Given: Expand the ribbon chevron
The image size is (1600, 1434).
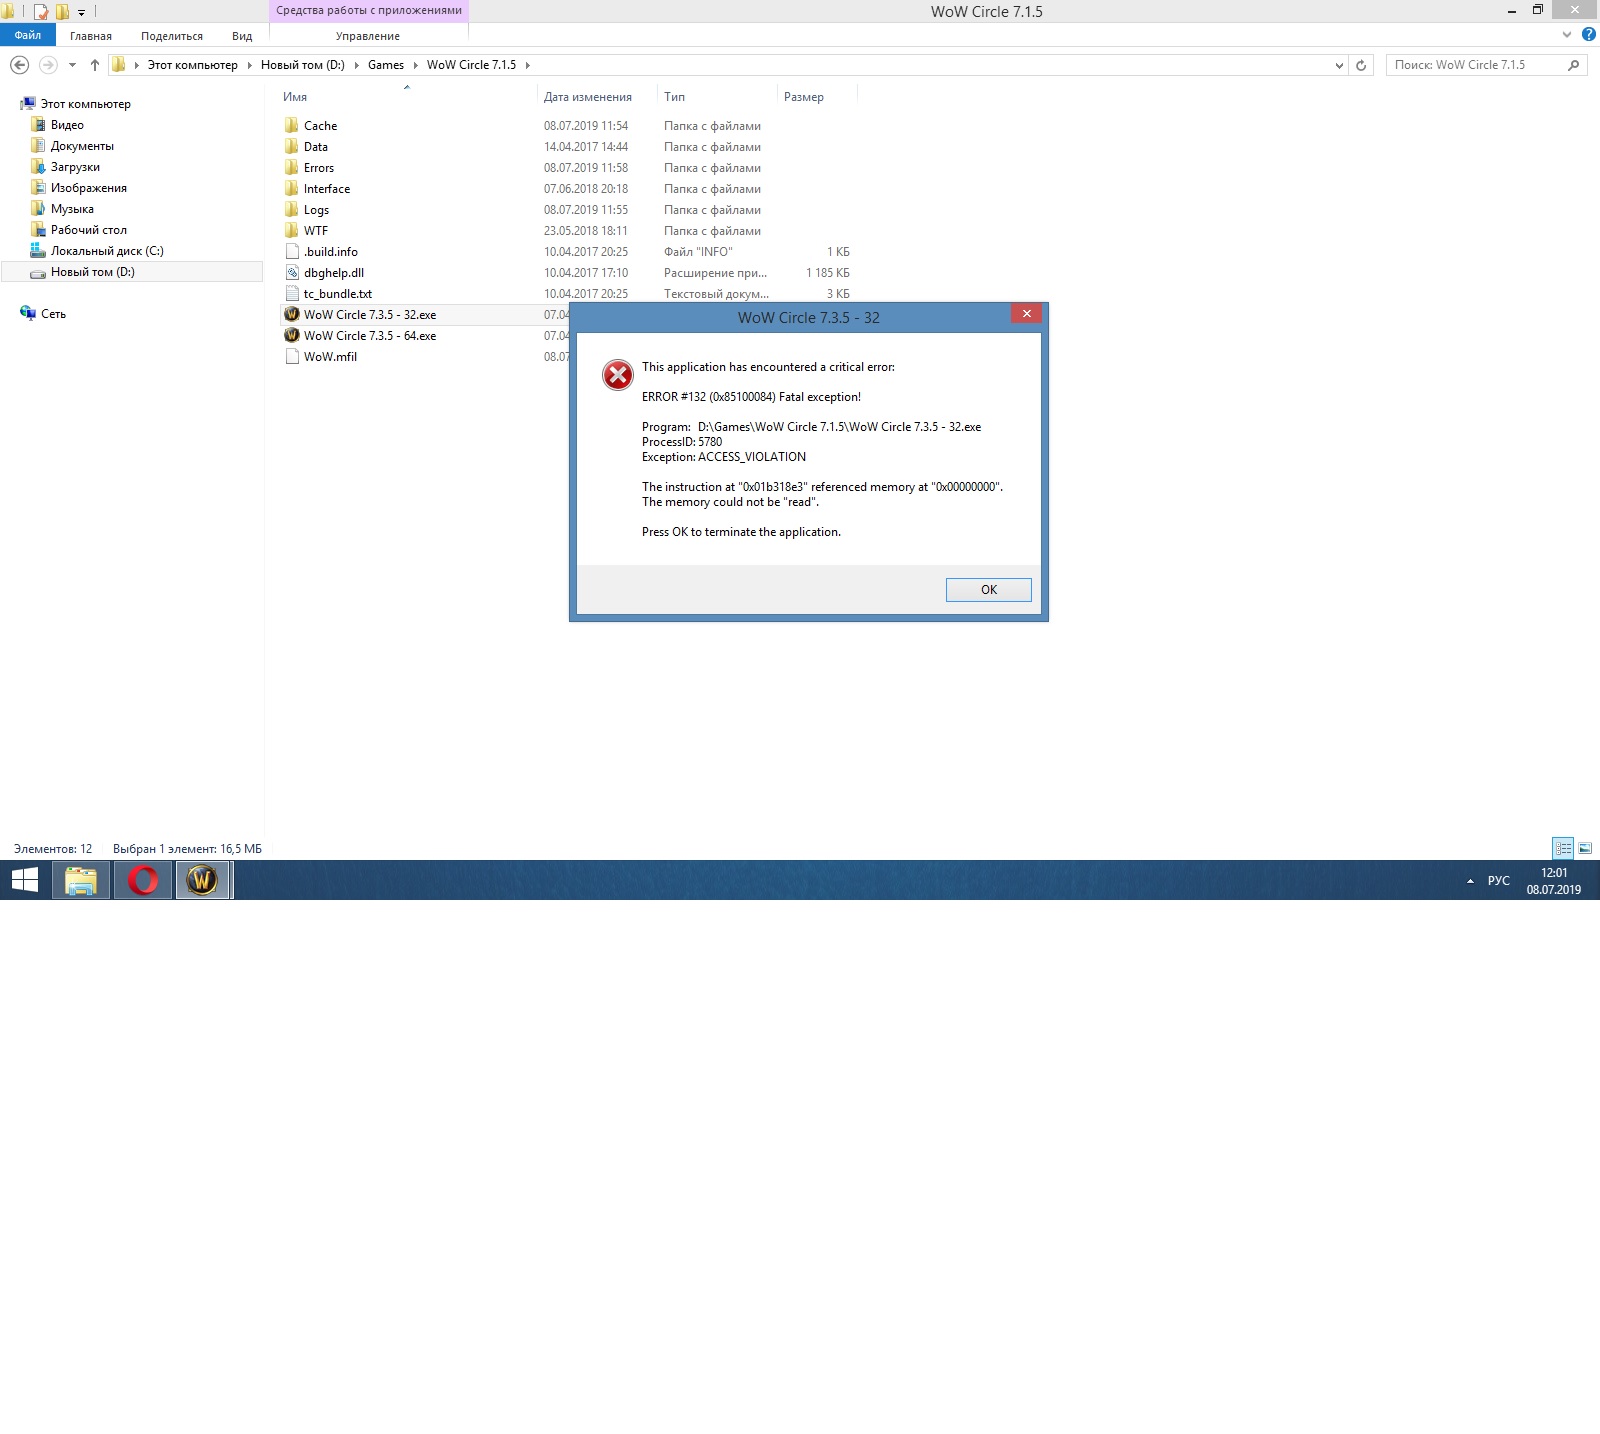Looking at the screenshot, I should [x=1567, y=34].
